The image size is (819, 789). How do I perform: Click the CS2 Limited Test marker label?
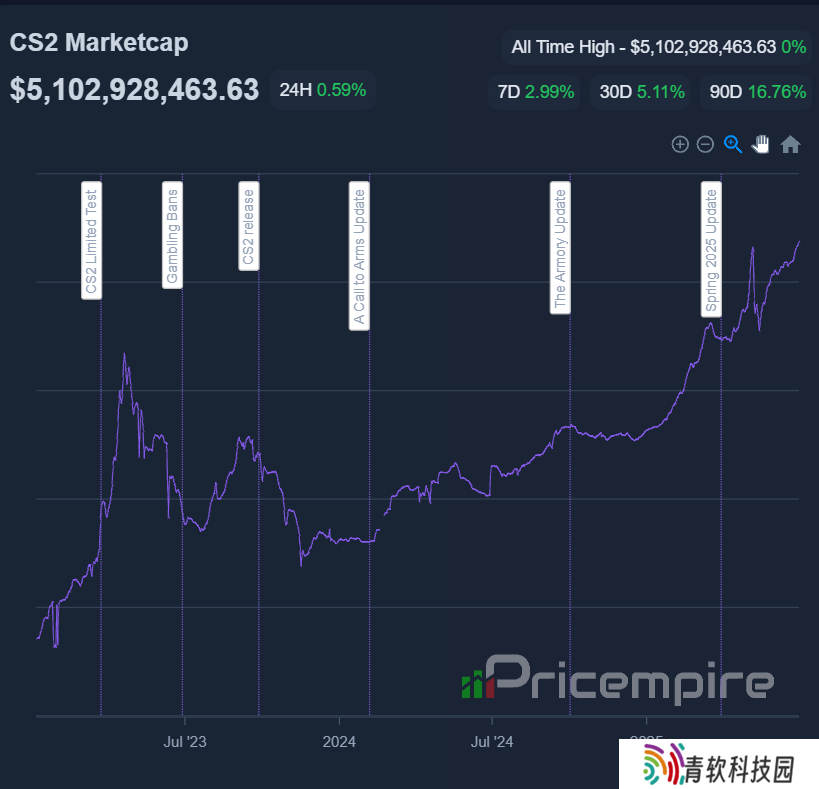tap(92, 240)
